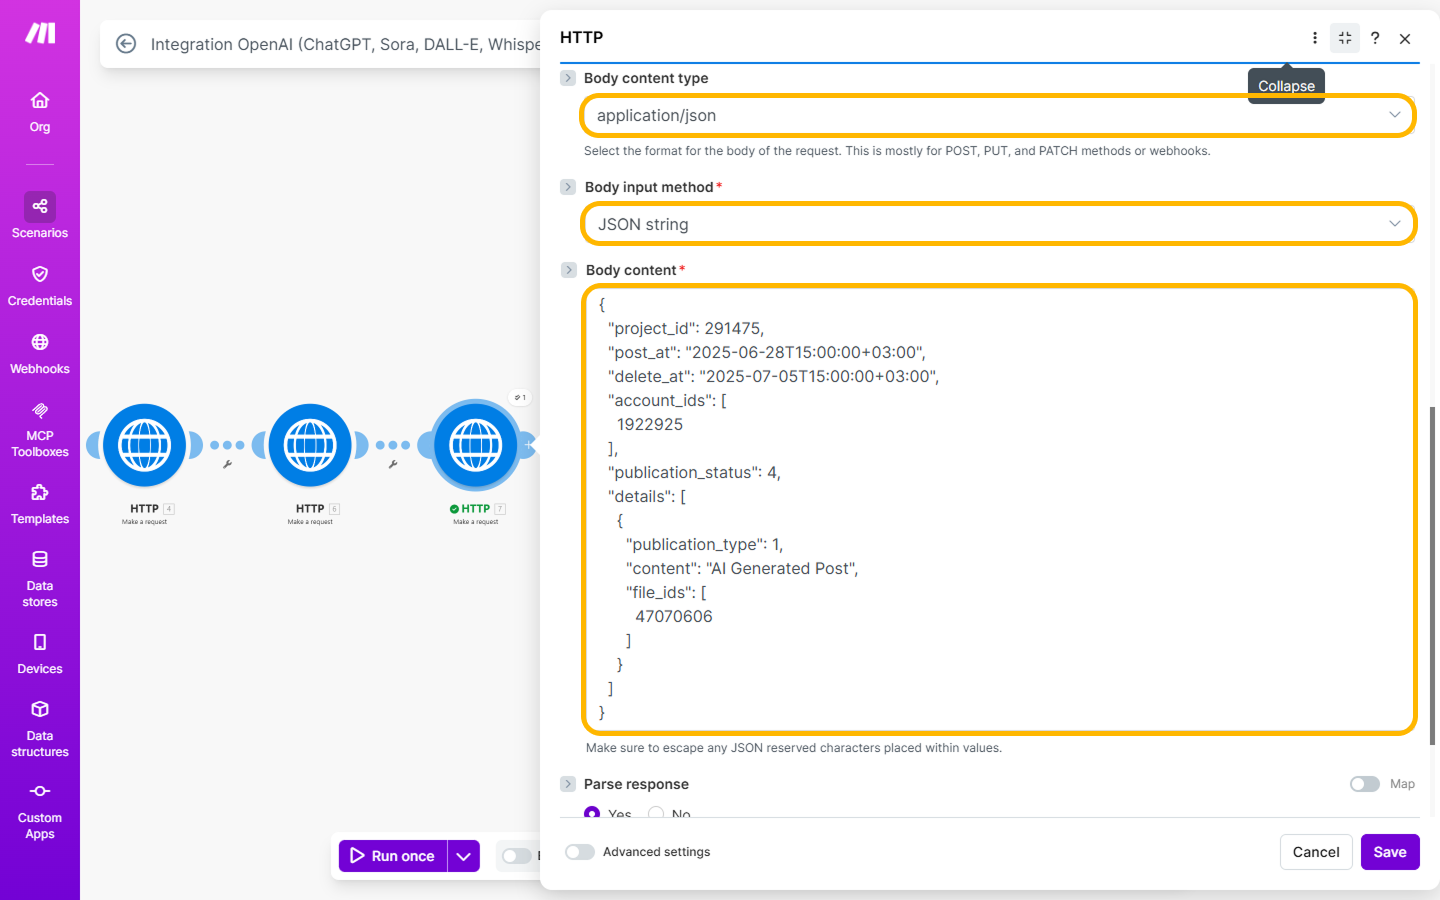Open Credentials in the sidebar
This screenshot has width=1440, height=900.
point(40,286)
